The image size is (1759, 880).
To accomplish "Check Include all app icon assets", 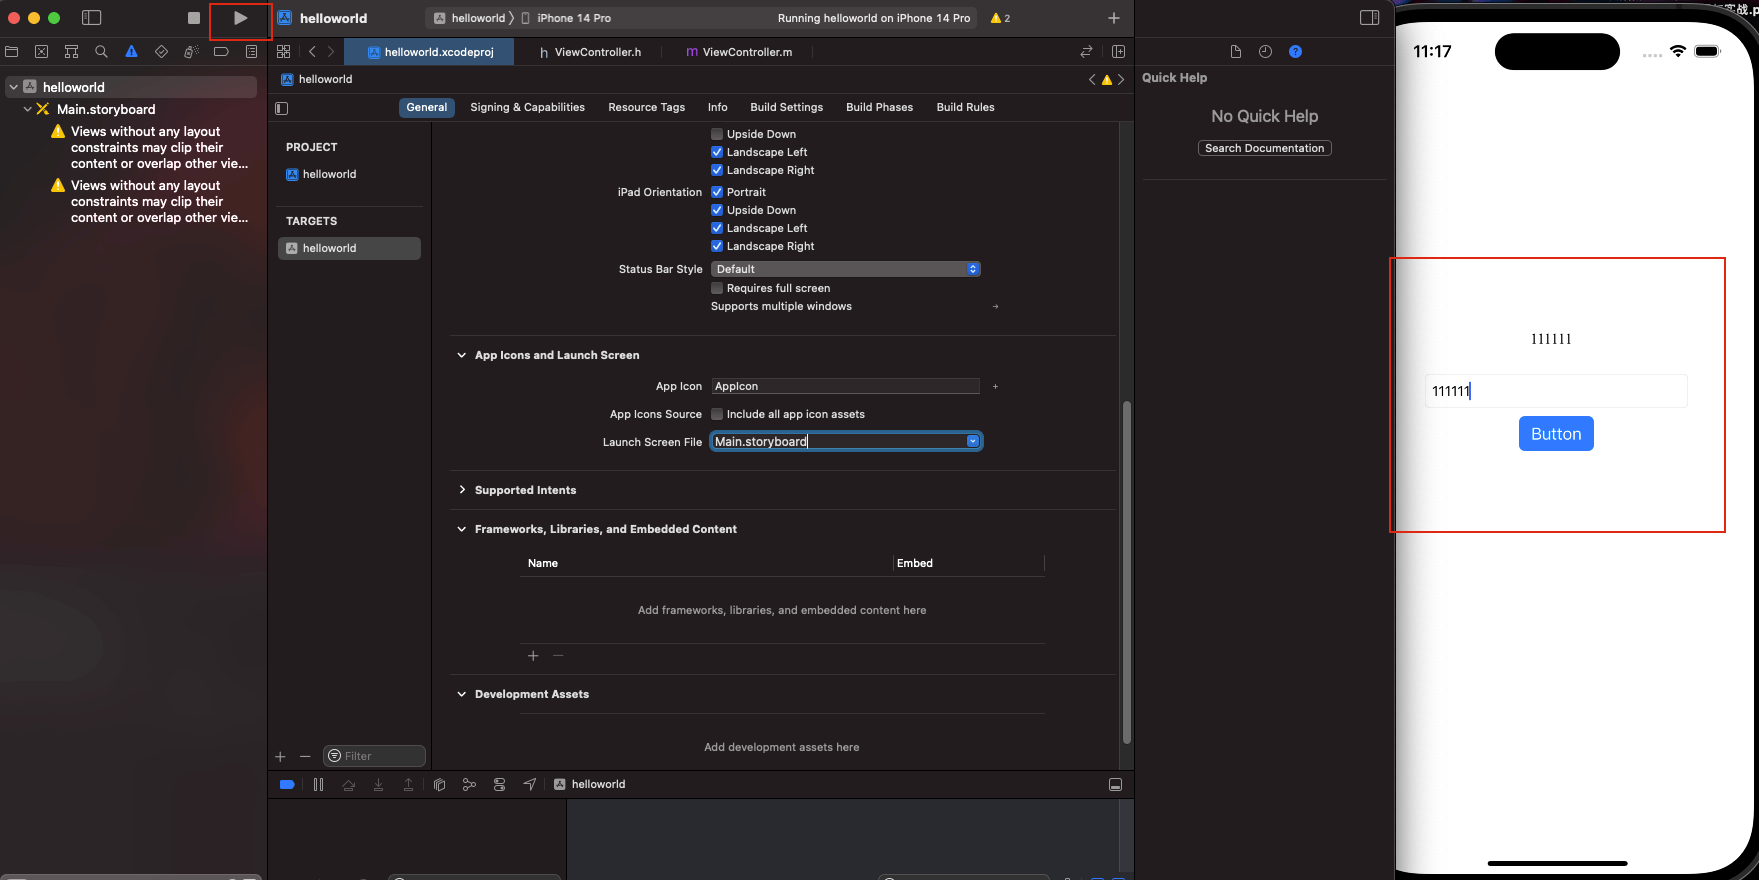I will 717,414.
